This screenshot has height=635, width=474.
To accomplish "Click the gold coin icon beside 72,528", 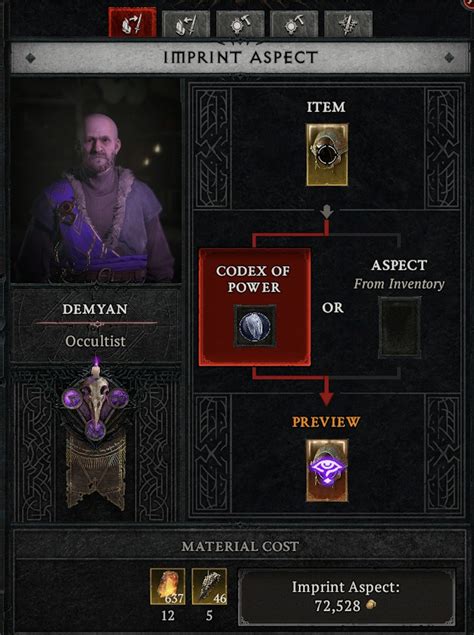I will pos(370,605).
